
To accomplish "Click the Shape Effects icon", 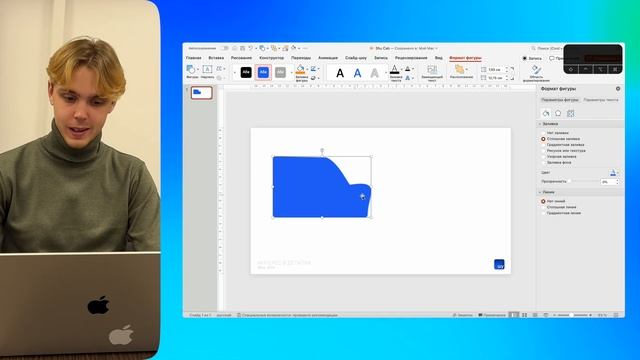I will [x=313, y=78].
